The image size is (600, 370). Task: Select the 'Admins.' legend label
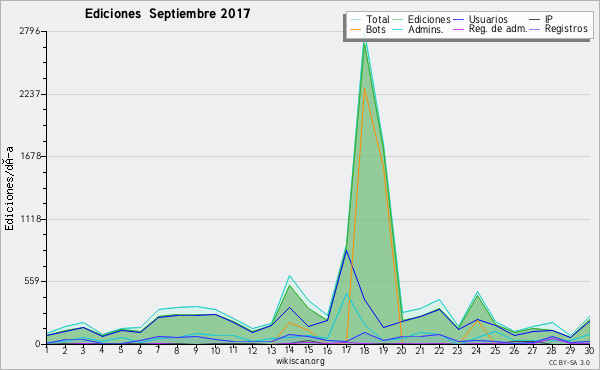426,29
